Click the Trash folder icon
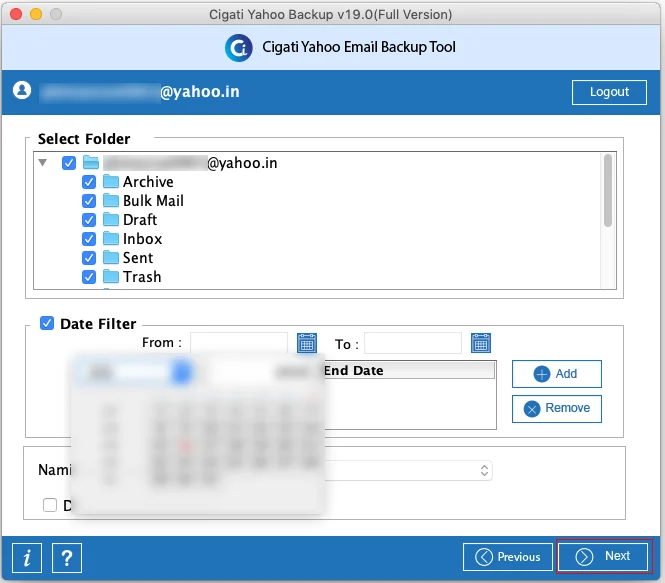665x583 pixels. point(111,277)
